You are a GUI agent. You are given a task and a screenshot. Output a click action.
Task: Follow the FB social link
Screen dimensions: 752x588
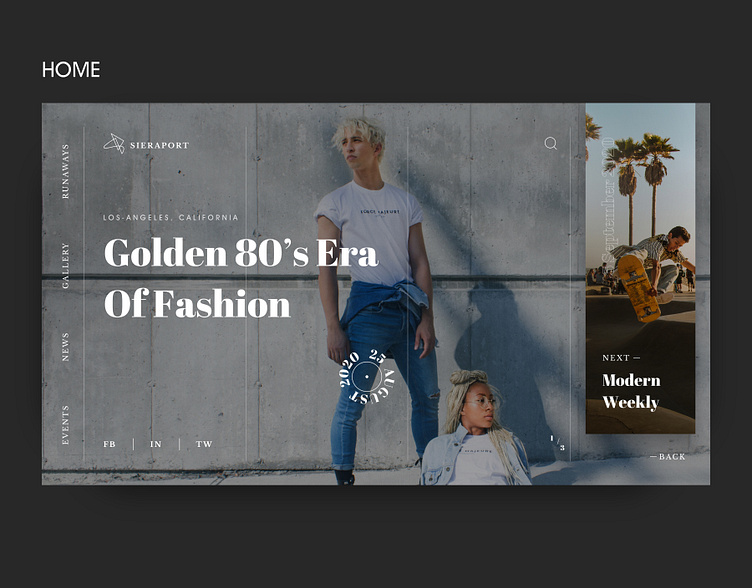pos(109,444)
